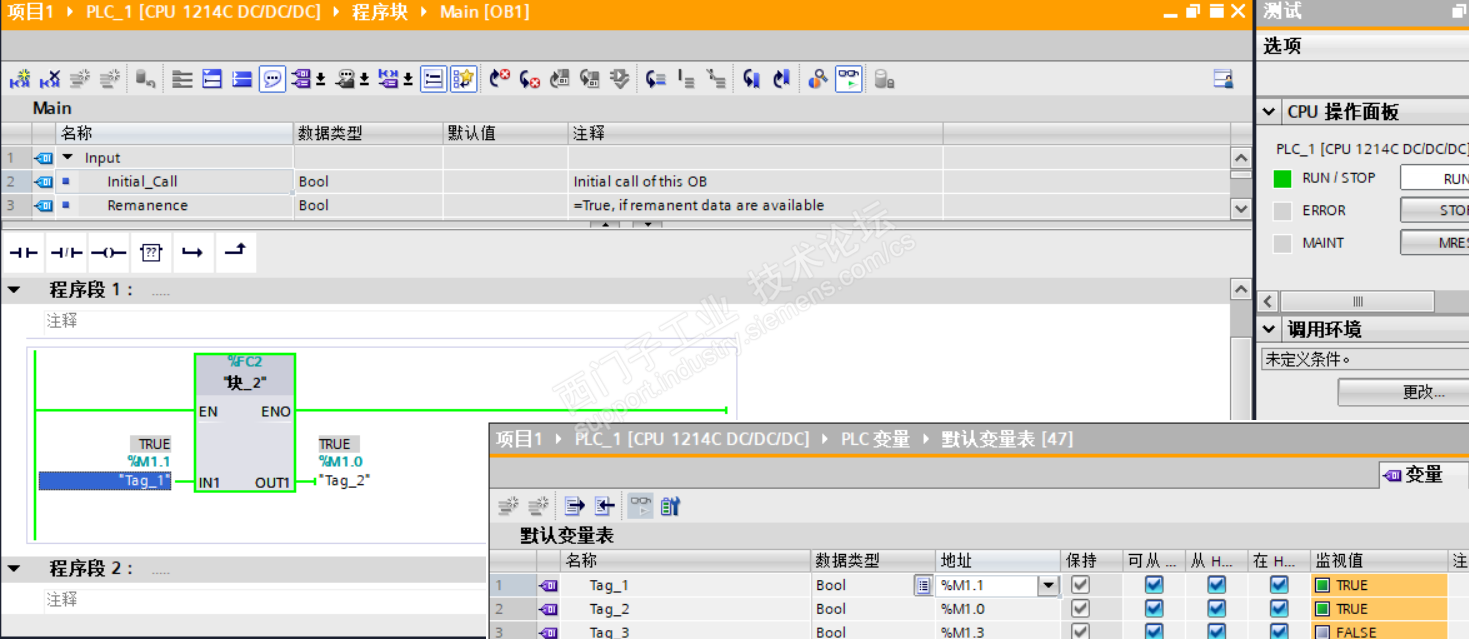This screenshot has width=1469, height=639.
Task: Click PLC 变量 in variable table breadcrumb
Action: coord(875,439)
